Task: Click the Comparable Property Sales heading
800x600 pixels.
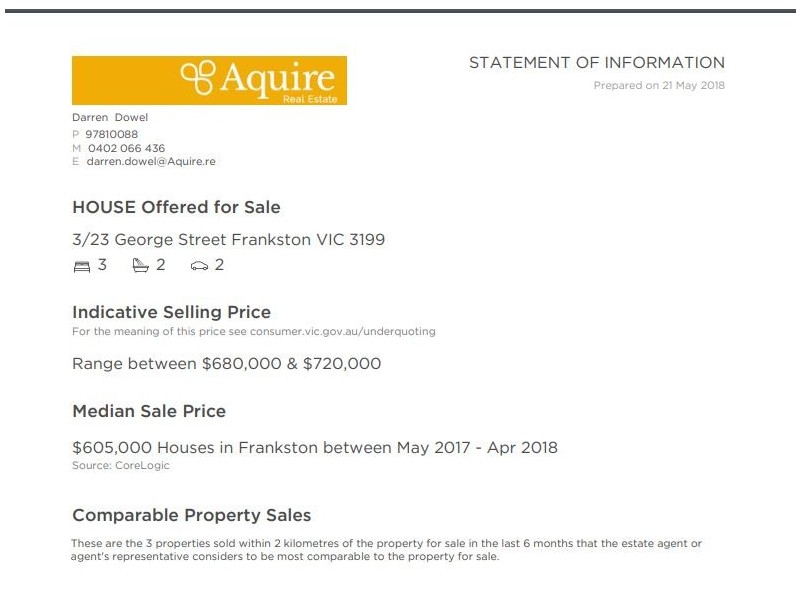Action: pos(191,516)
